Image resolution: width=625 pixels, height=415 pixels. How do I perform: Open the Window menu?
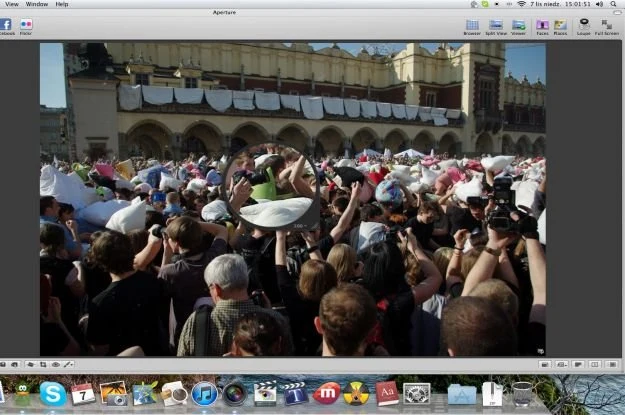(36, 4)
